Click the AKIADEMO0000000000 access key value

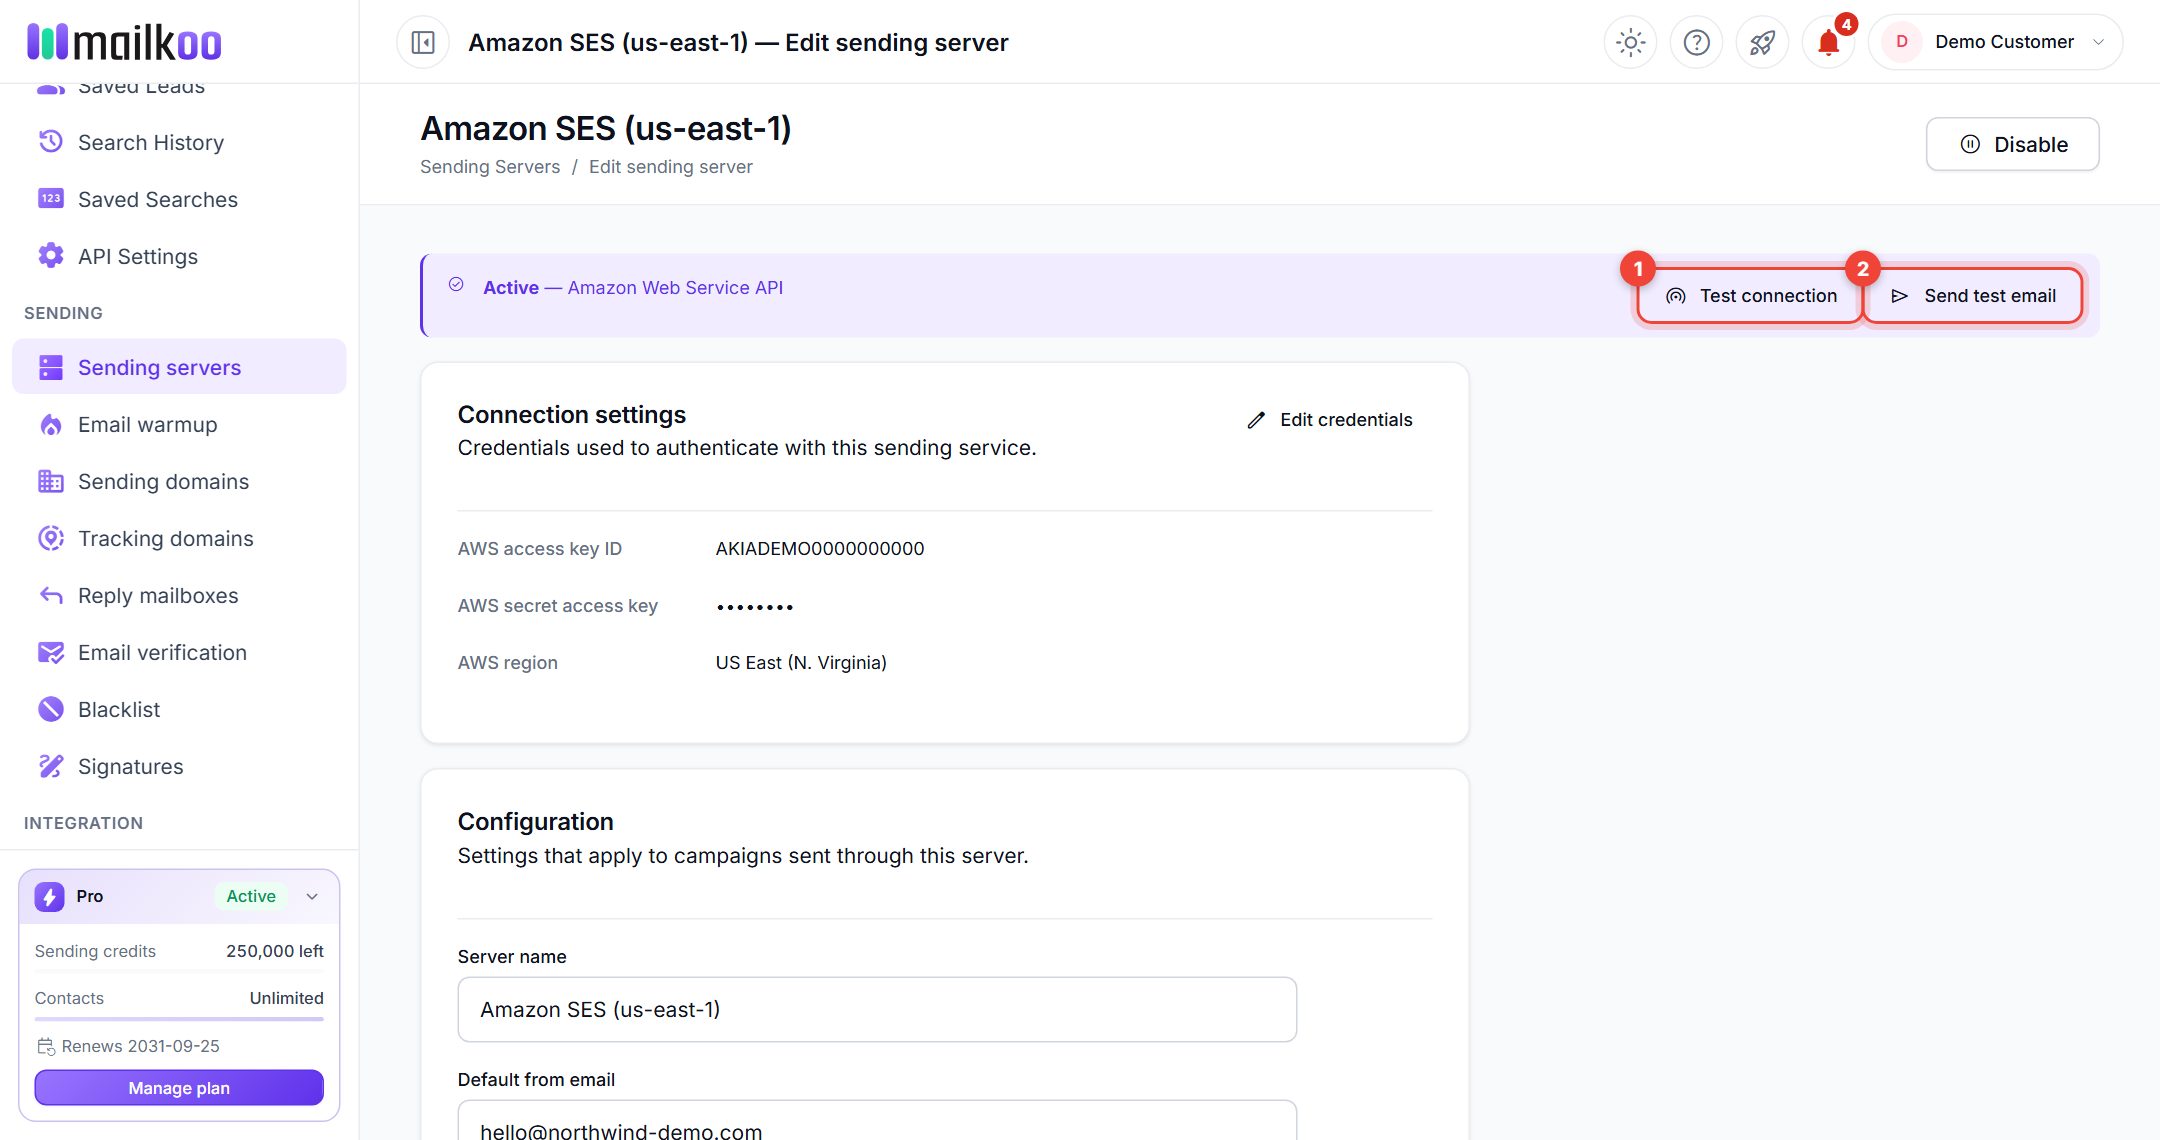(x=820, y=548)
